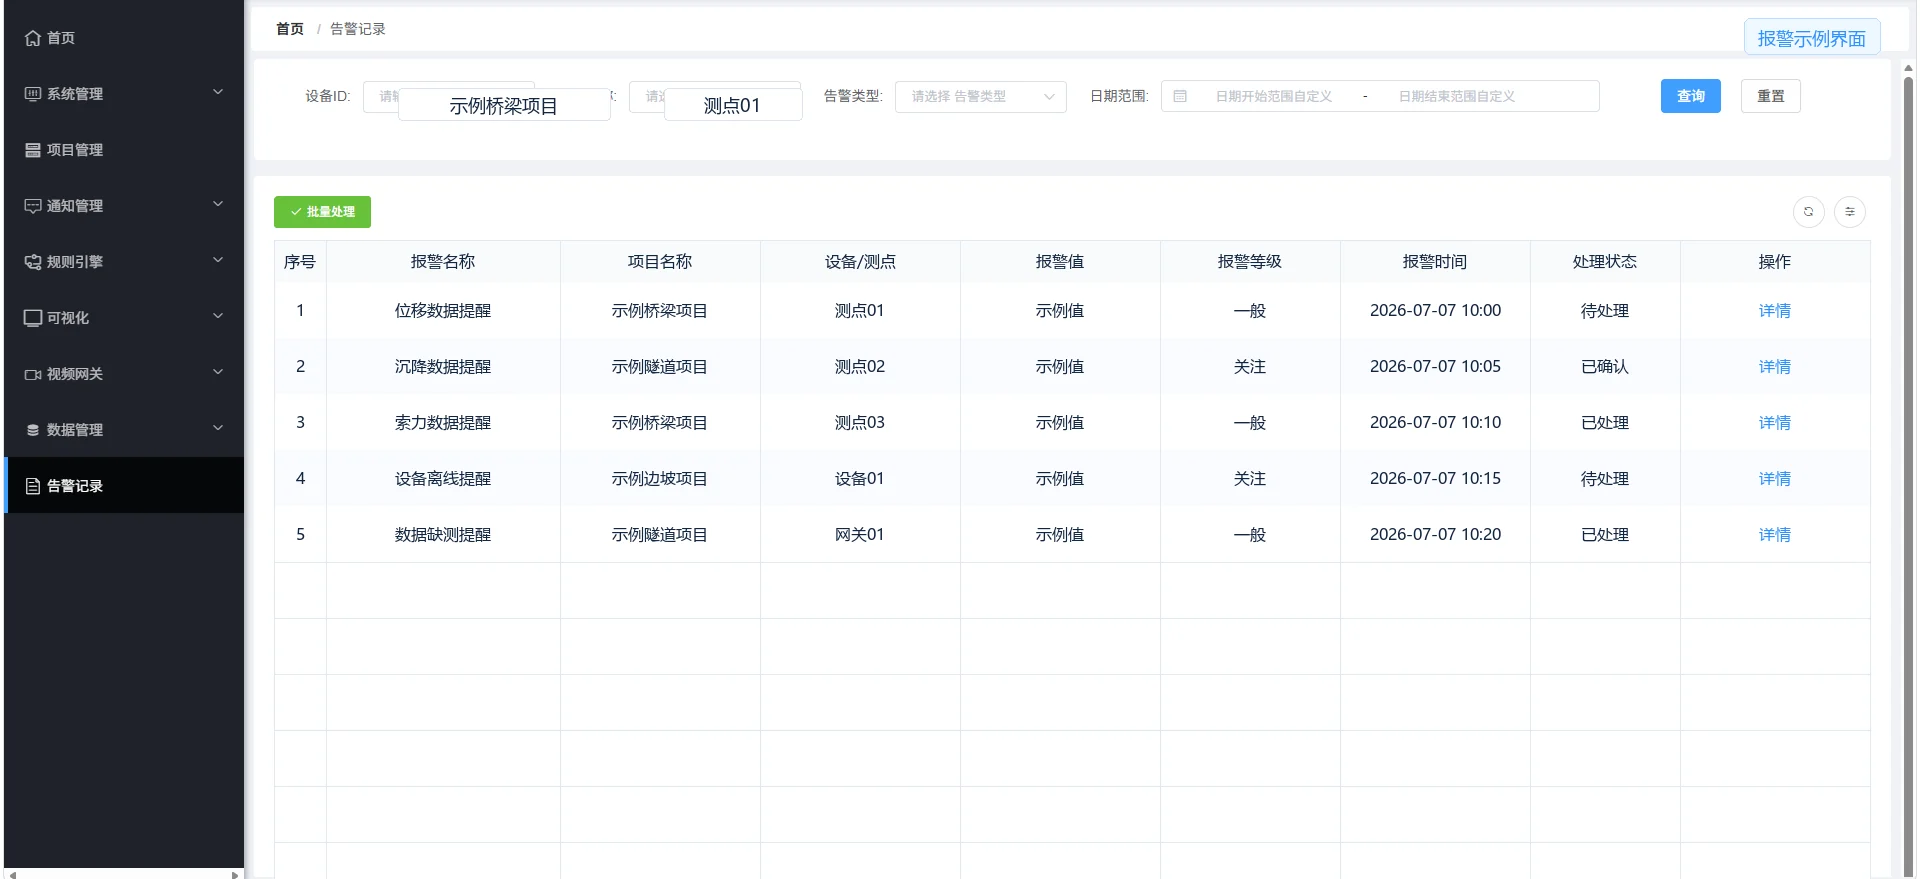Click the 示例桥梁项目 overlay field
The image size is (1920, 879).
(504, 105)
